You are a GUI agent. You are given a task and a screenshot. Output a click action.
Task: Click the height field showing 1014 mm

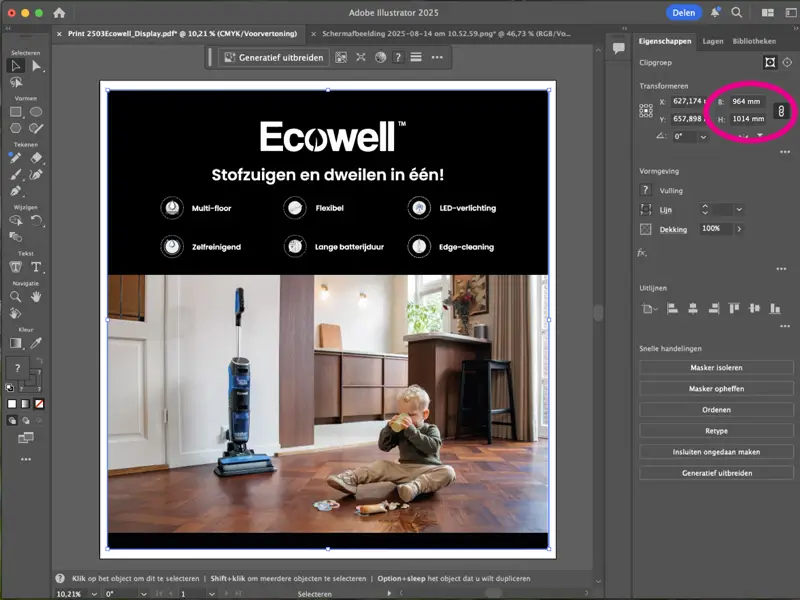click(746, 119)
